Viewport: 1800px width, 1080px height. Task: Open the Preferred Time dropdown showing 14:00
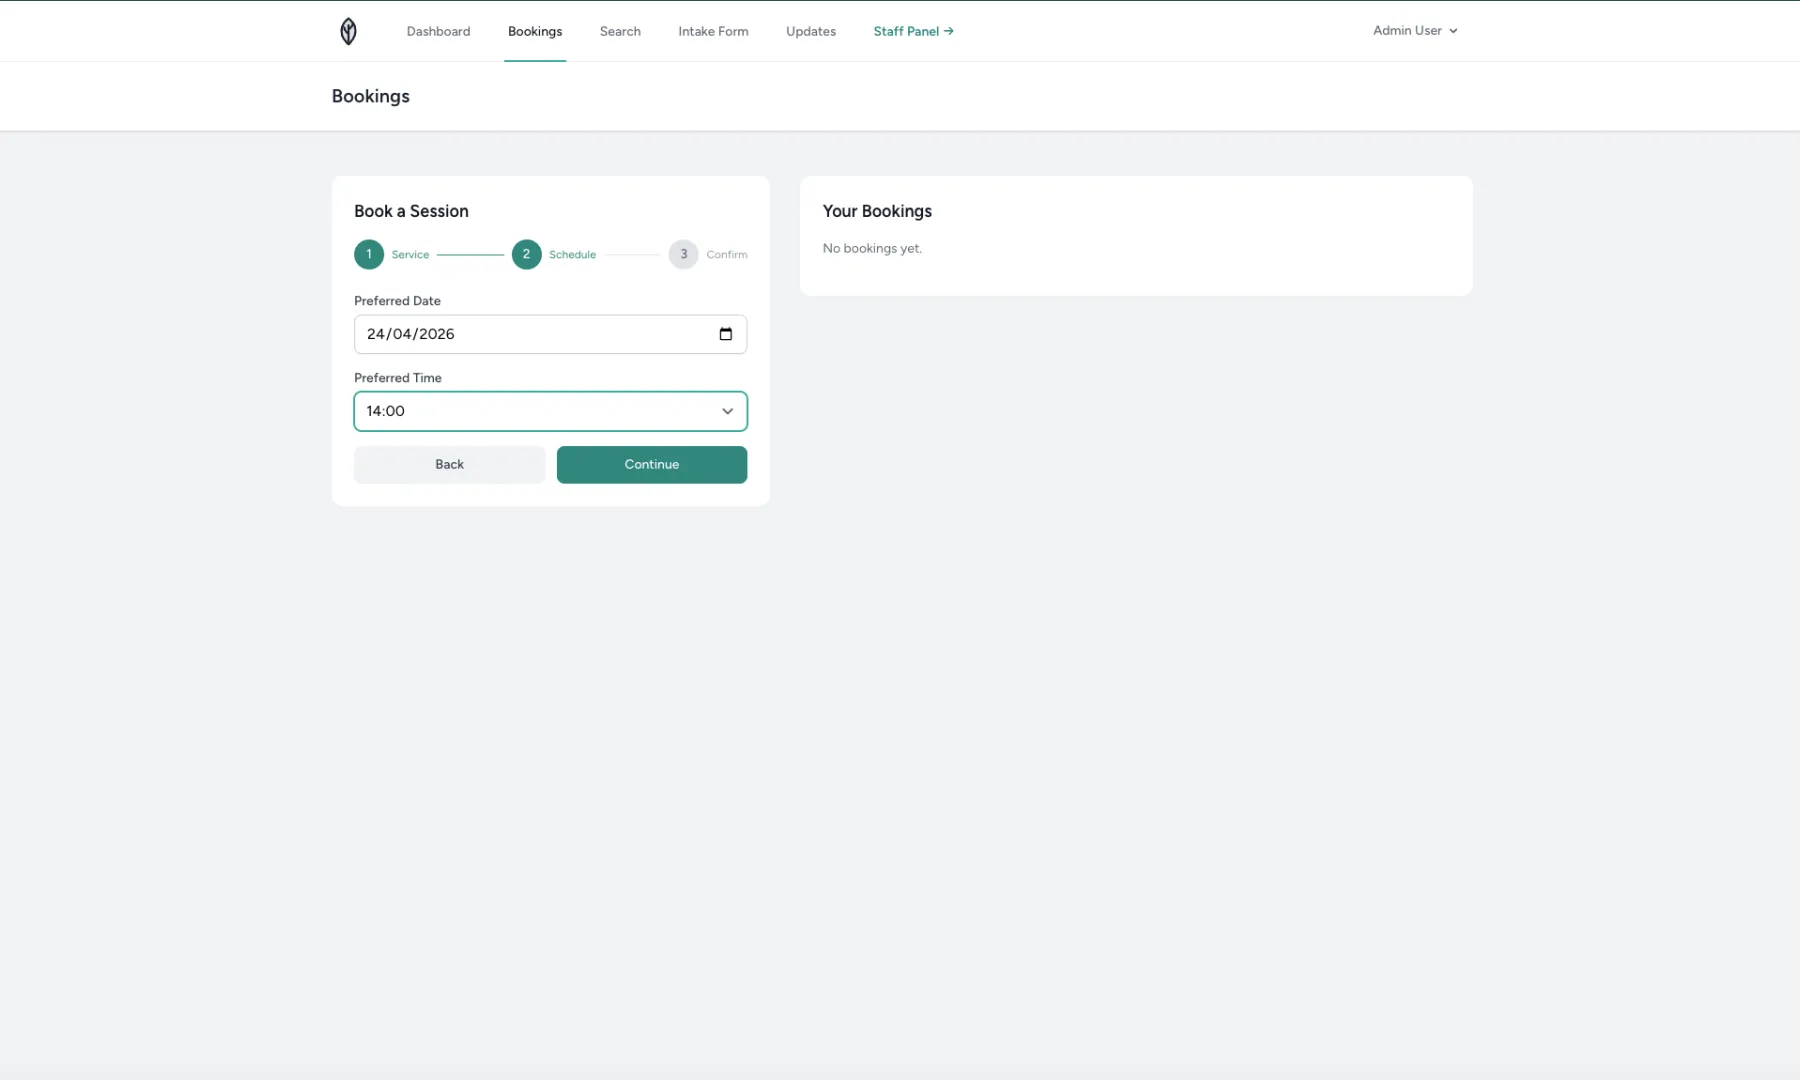click(x=550, y=410)
